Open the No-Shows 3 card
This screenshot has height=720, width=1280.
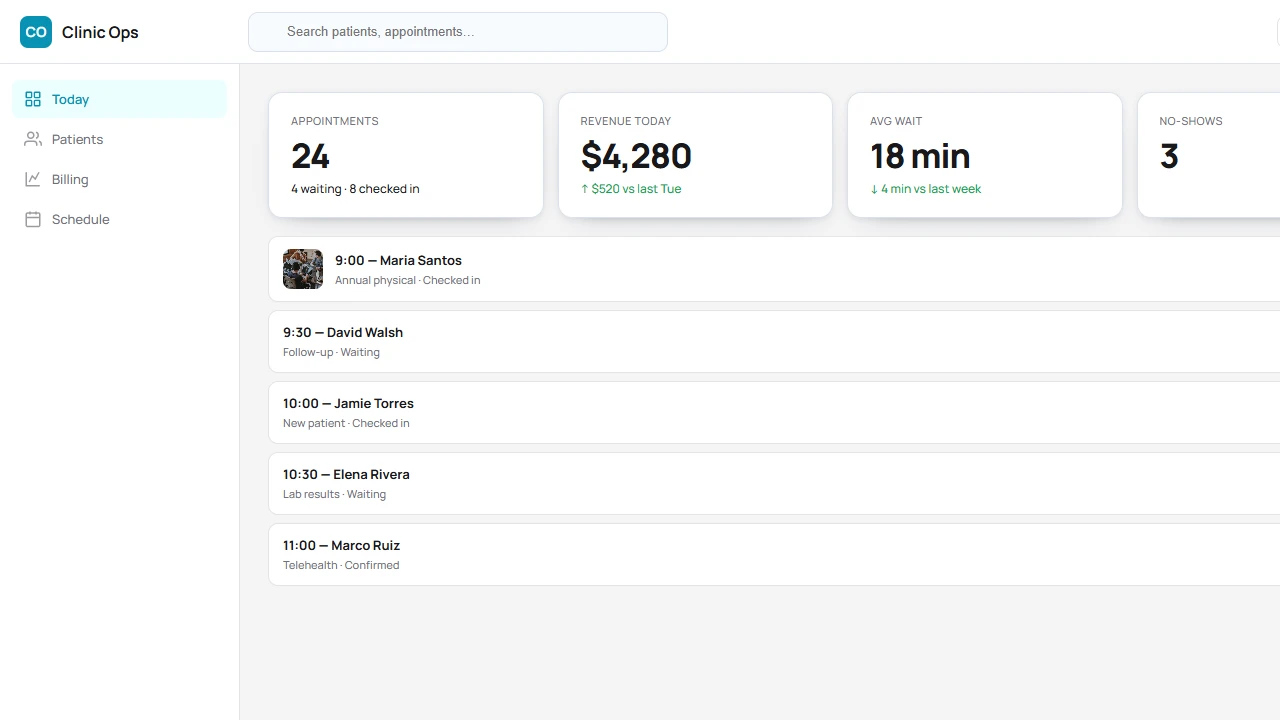point(1209,155)
